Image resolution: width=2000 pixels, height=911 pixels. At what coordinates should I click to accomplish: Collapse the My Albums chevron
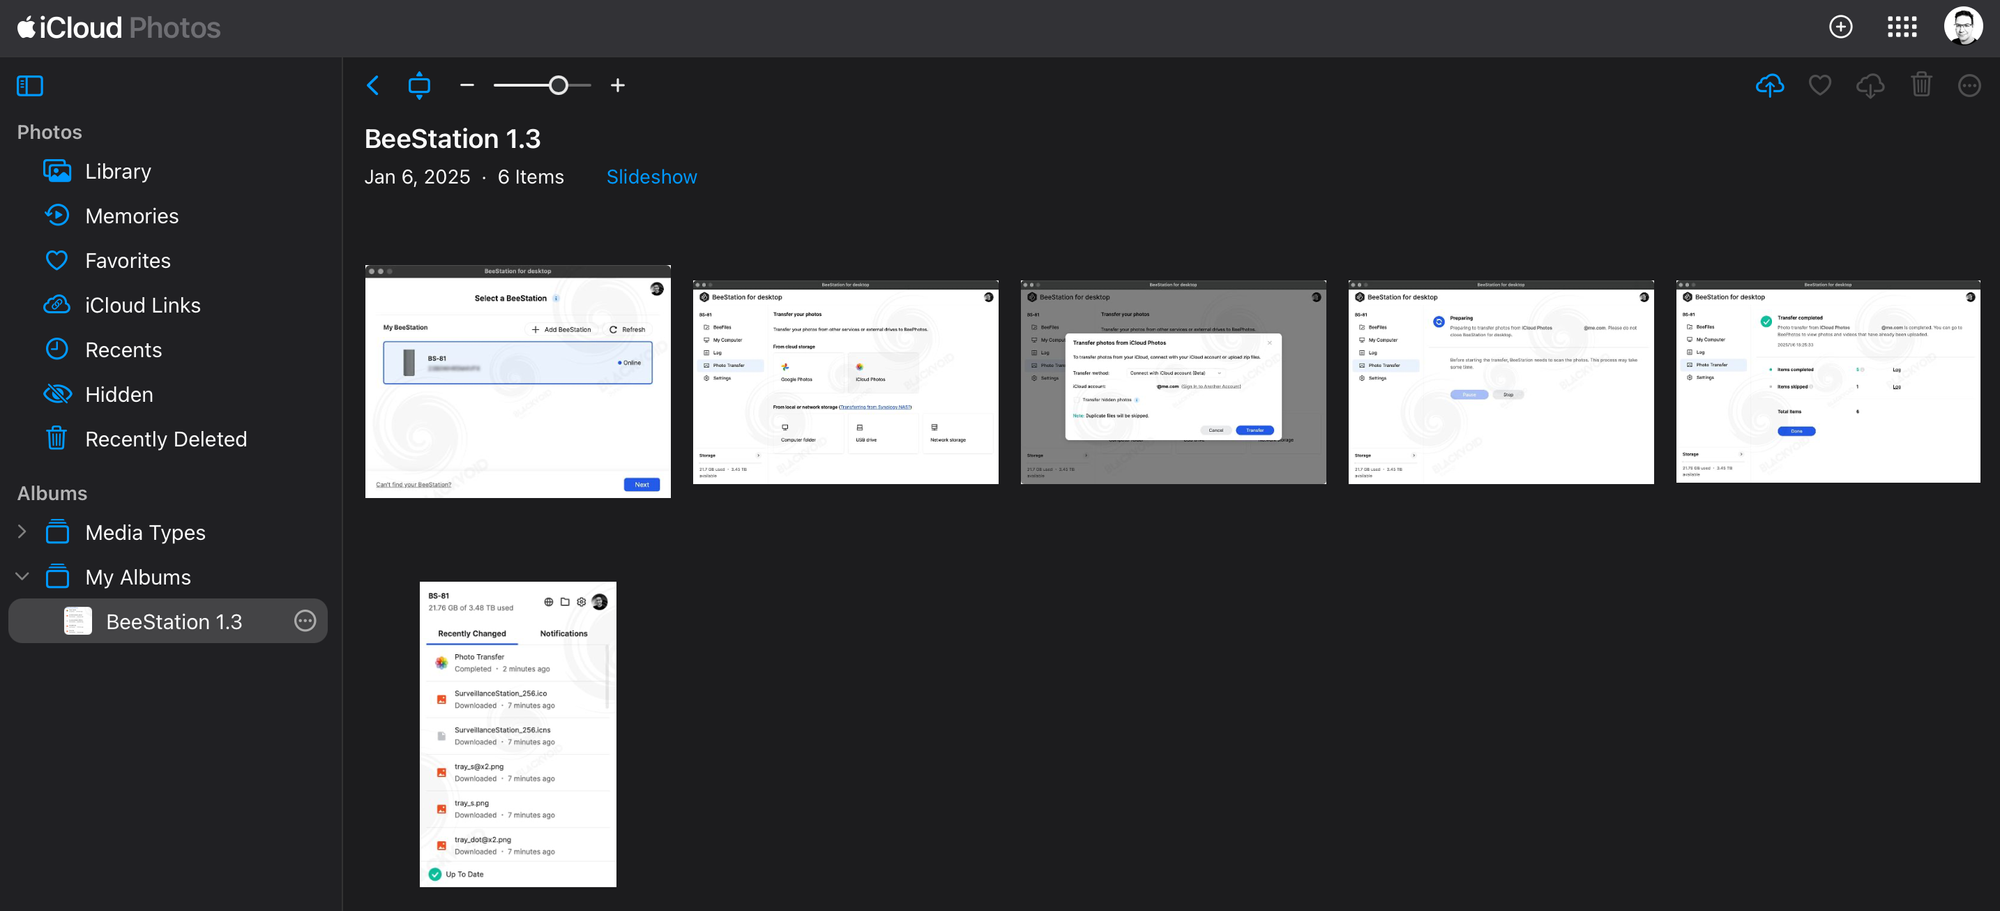tap(22, 577)
